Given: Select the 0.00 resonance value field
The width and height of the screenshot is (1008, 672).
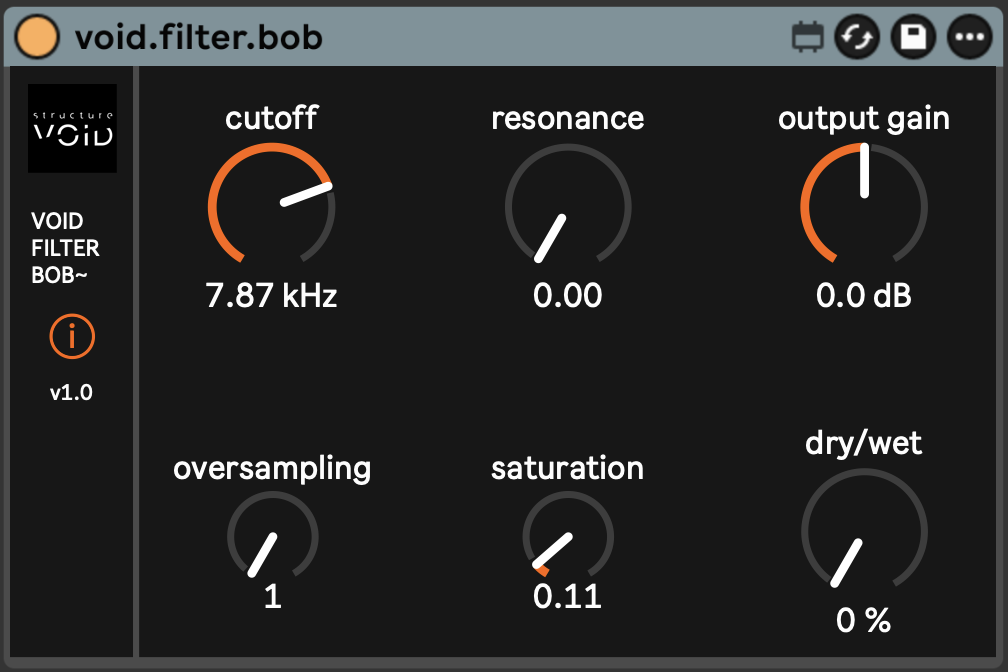Looking at the screenshot, I should click(568, 296).
